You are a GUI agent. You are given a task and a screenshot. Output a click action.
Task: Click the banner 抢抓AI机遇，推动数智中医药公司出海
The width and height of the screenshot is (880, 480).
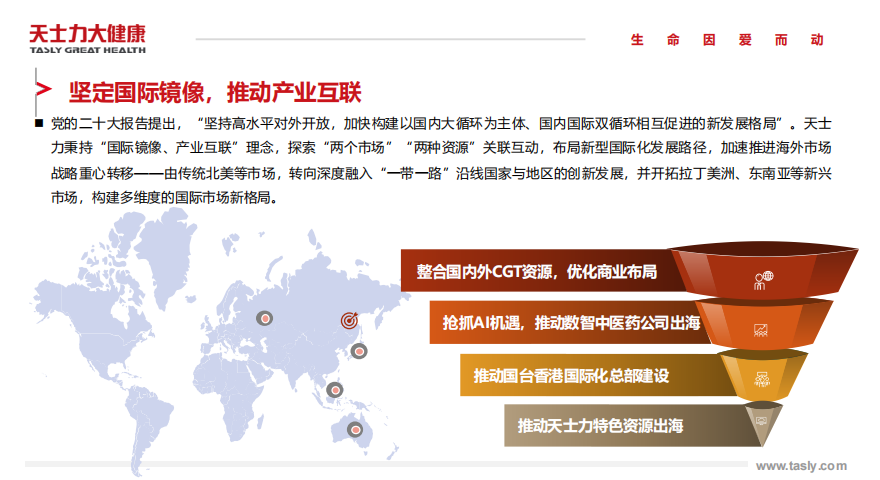pos(571,323)
